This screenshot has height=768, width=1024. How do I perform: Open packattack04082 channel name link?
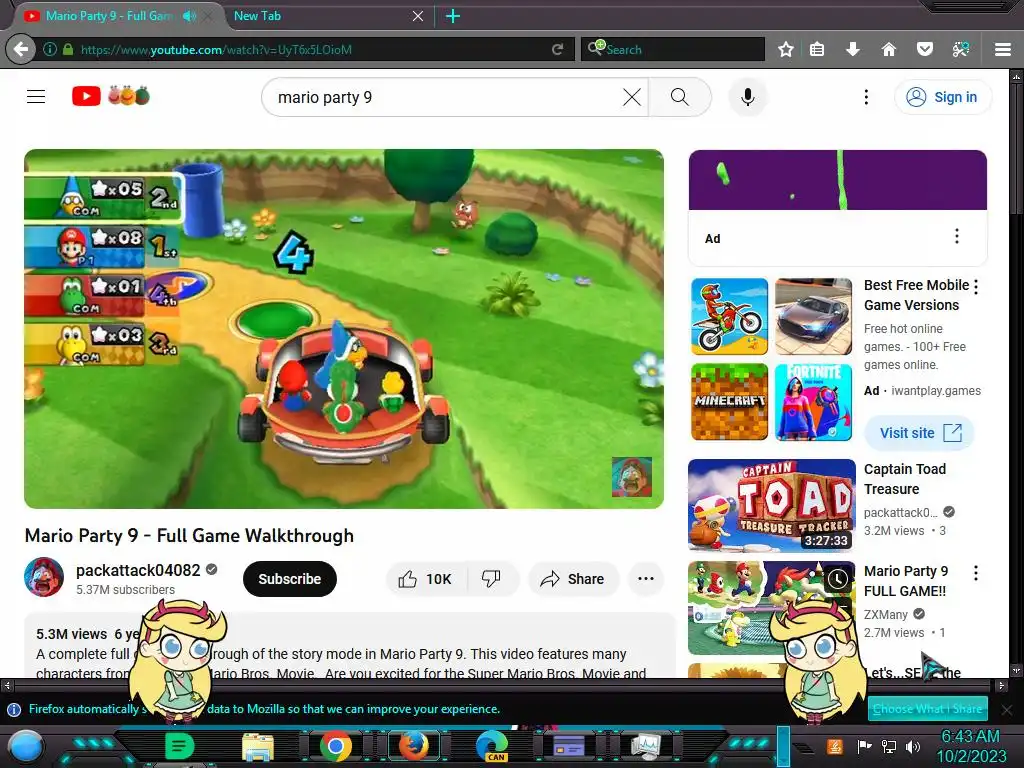tap(138, 570)
